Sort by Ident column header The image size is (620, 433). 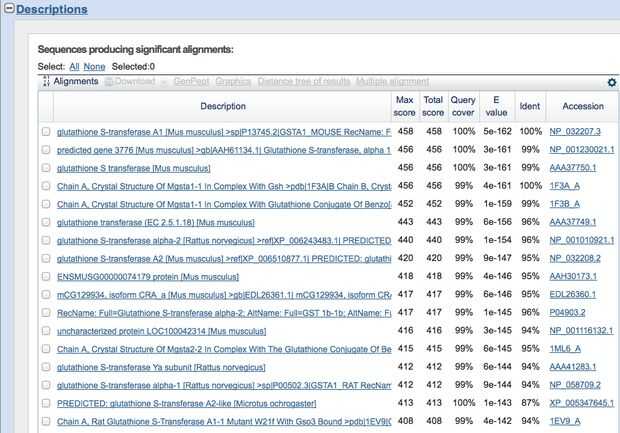pos(530,106)
